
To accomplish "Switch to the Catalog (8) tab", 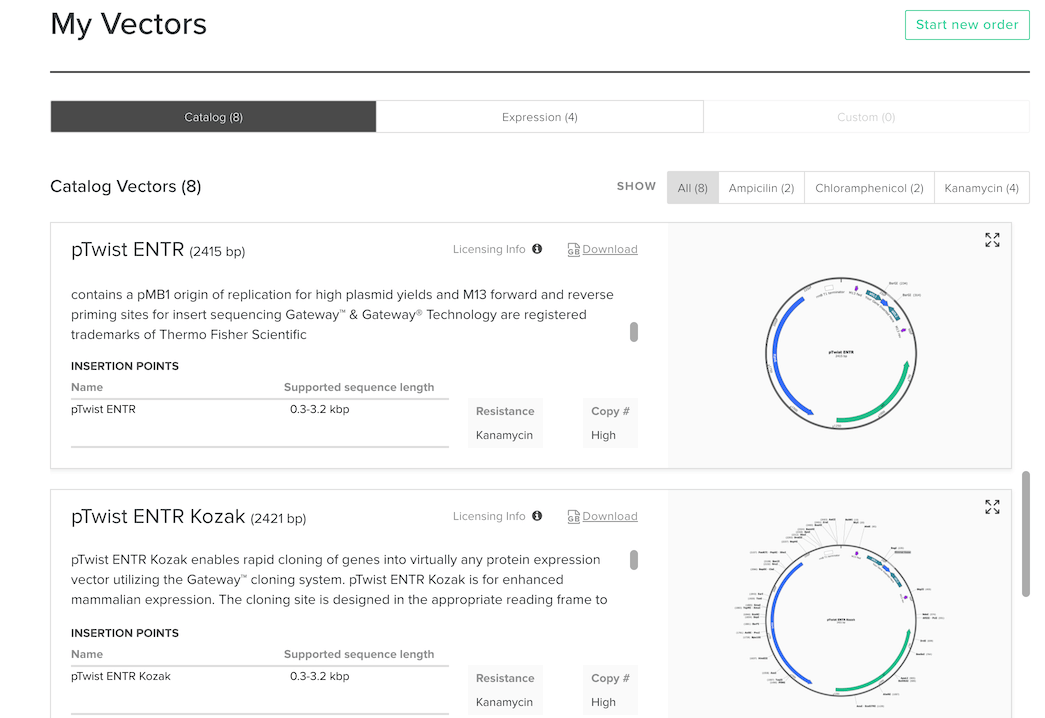I will click(x=213, y=117).
